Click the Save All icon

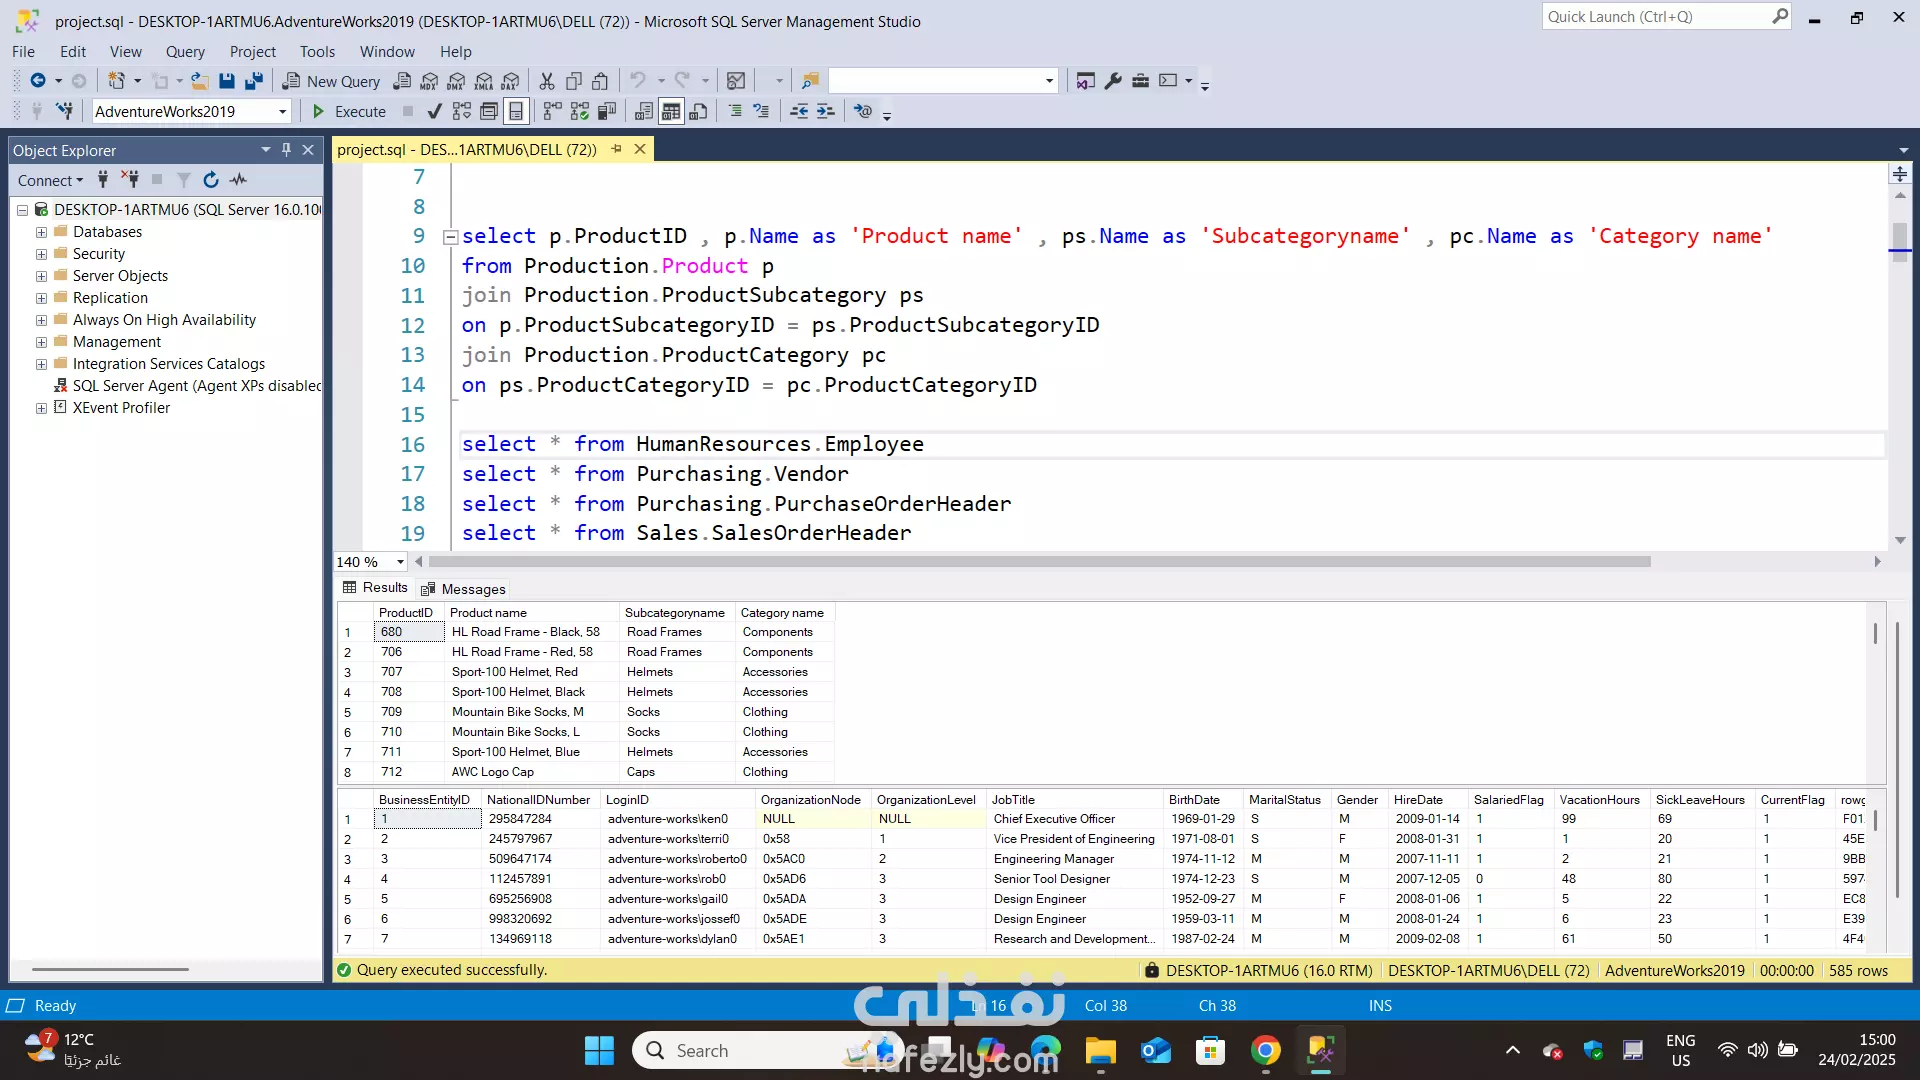pyautogui.click(x=254, y=81)
